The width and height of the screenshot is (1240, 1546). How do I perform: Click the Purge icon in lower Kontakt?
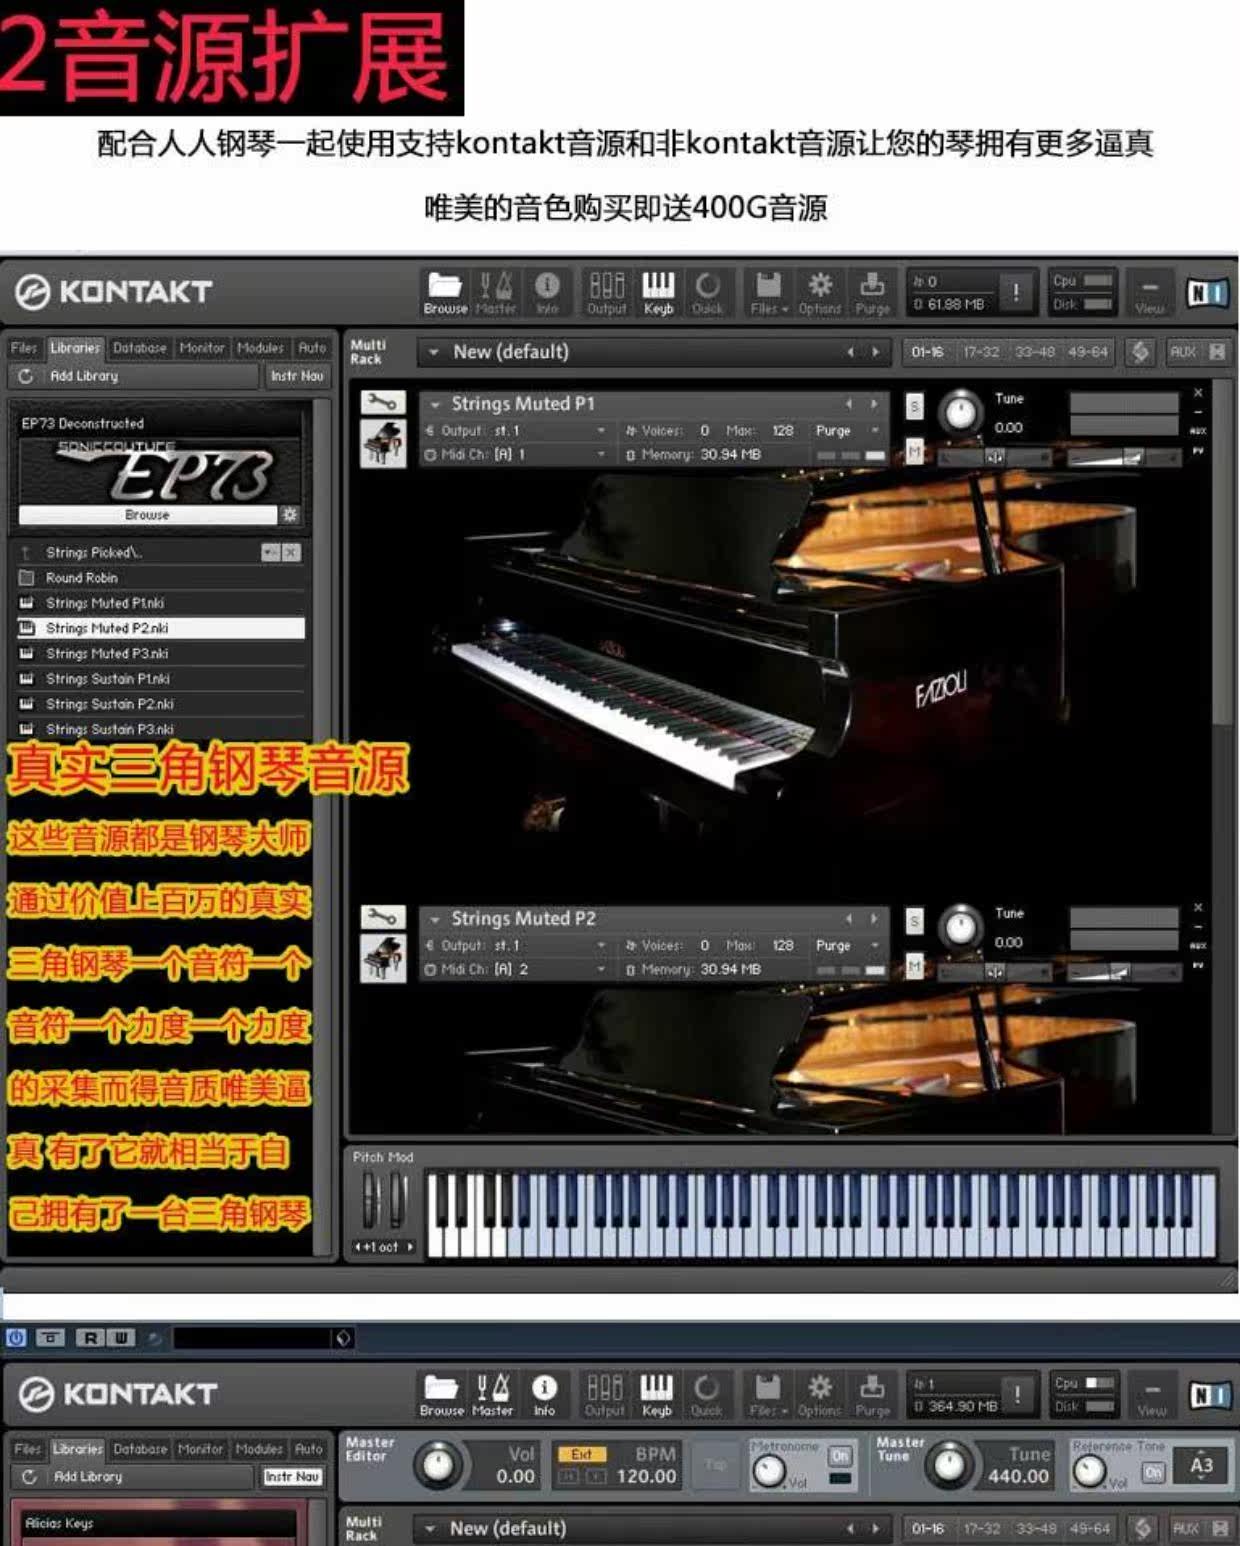pyautogui.click(x=872, y=1395)
